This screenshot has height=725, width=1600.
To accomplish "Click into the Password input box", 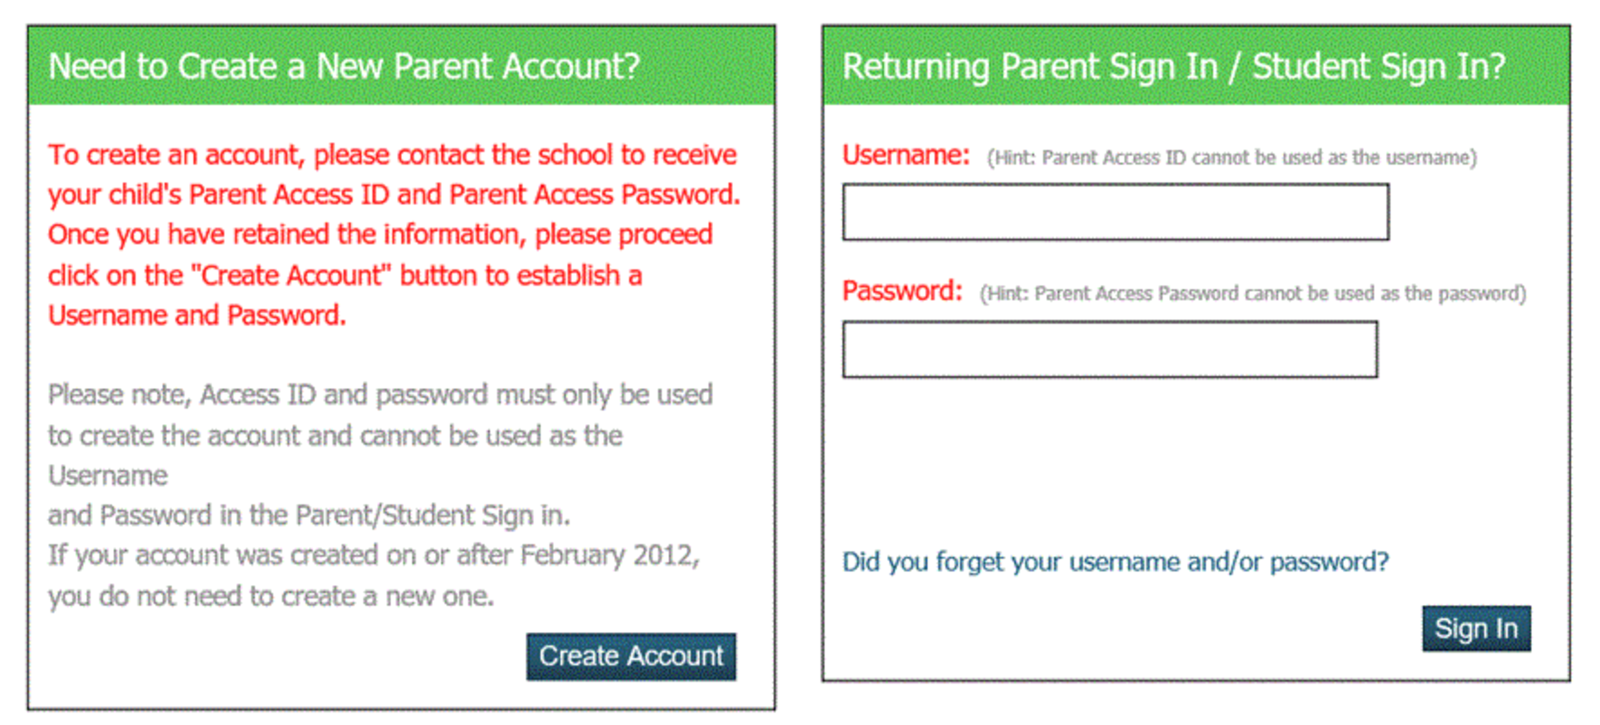I will 1109,349.
